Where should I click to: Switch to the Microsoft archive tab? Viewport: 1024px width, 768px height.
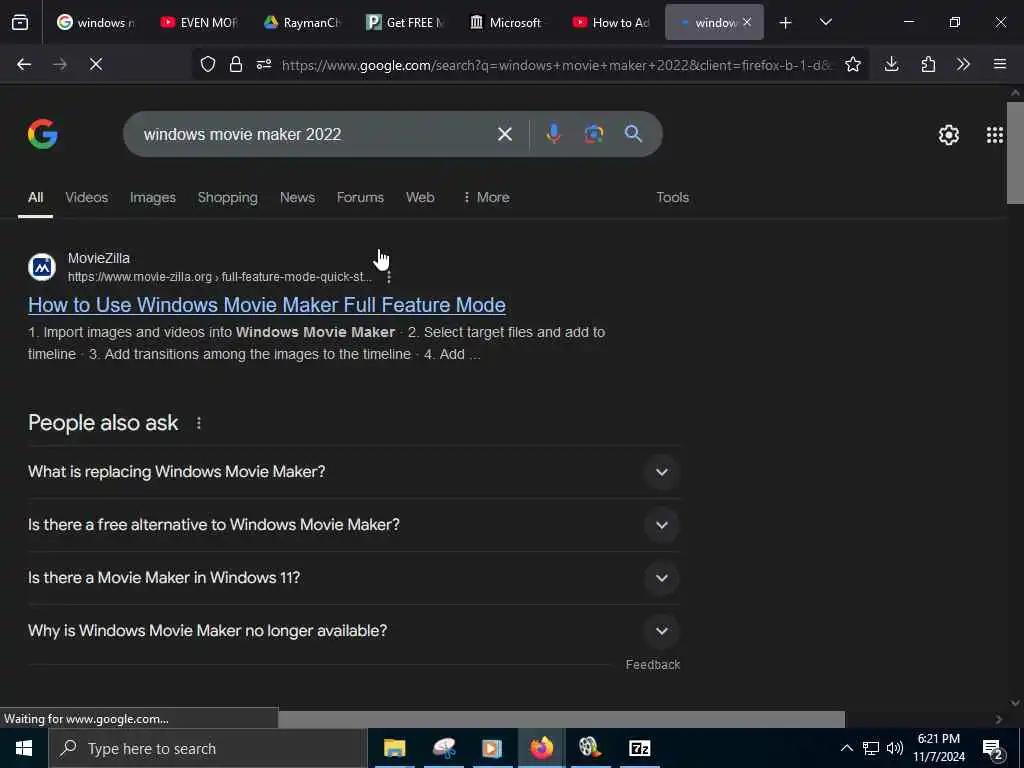(x=508, y=22)
